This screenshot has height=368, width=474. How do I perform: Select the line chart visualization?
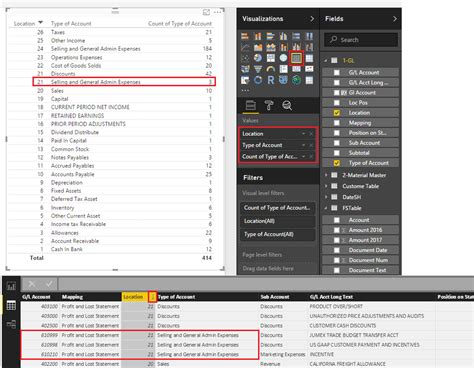coord(245,47)
